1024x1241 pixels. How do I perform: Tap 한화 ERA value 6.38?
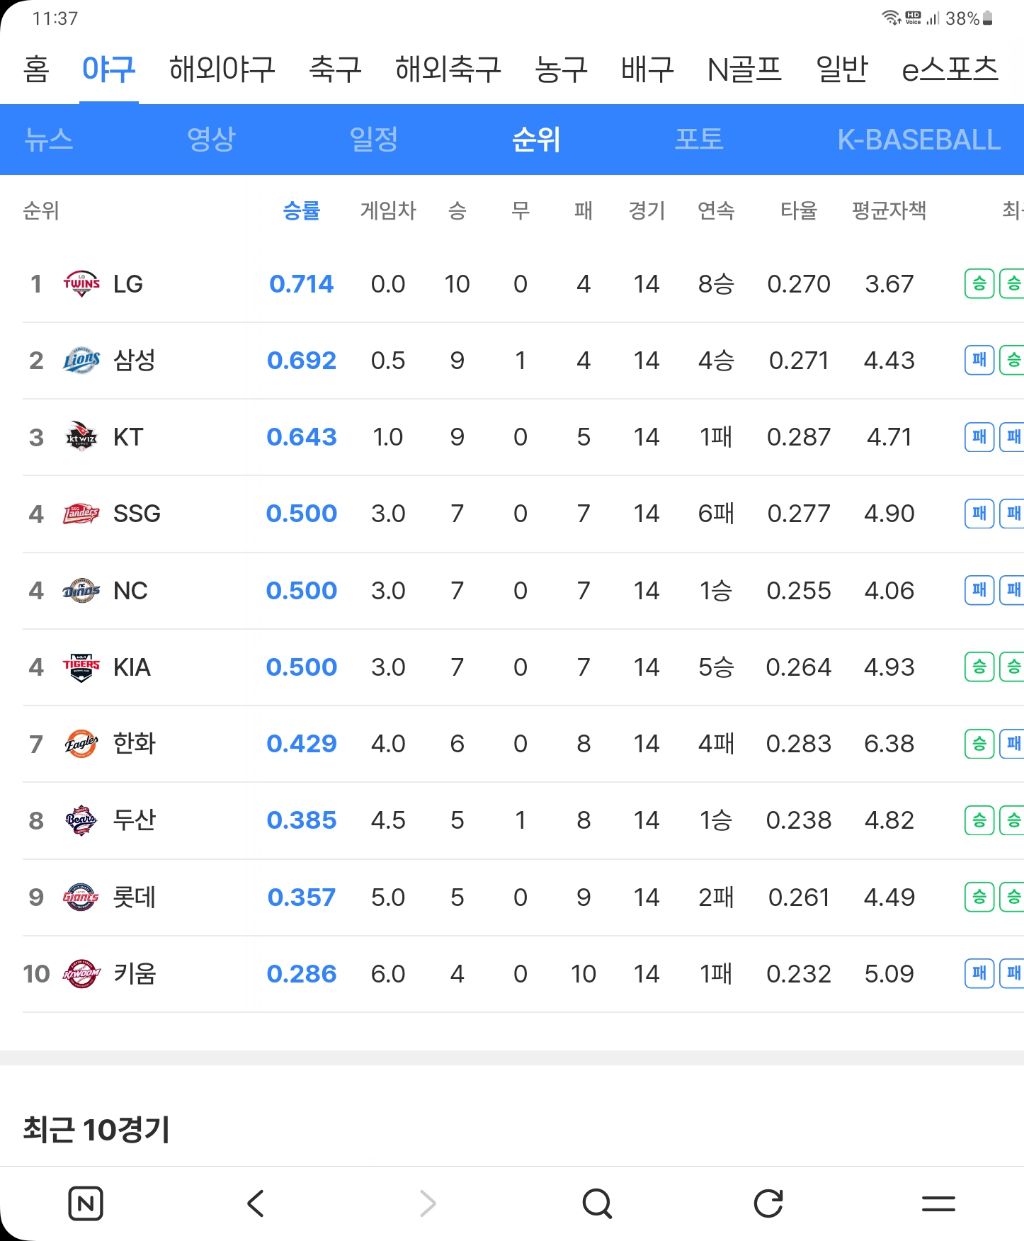889,744
